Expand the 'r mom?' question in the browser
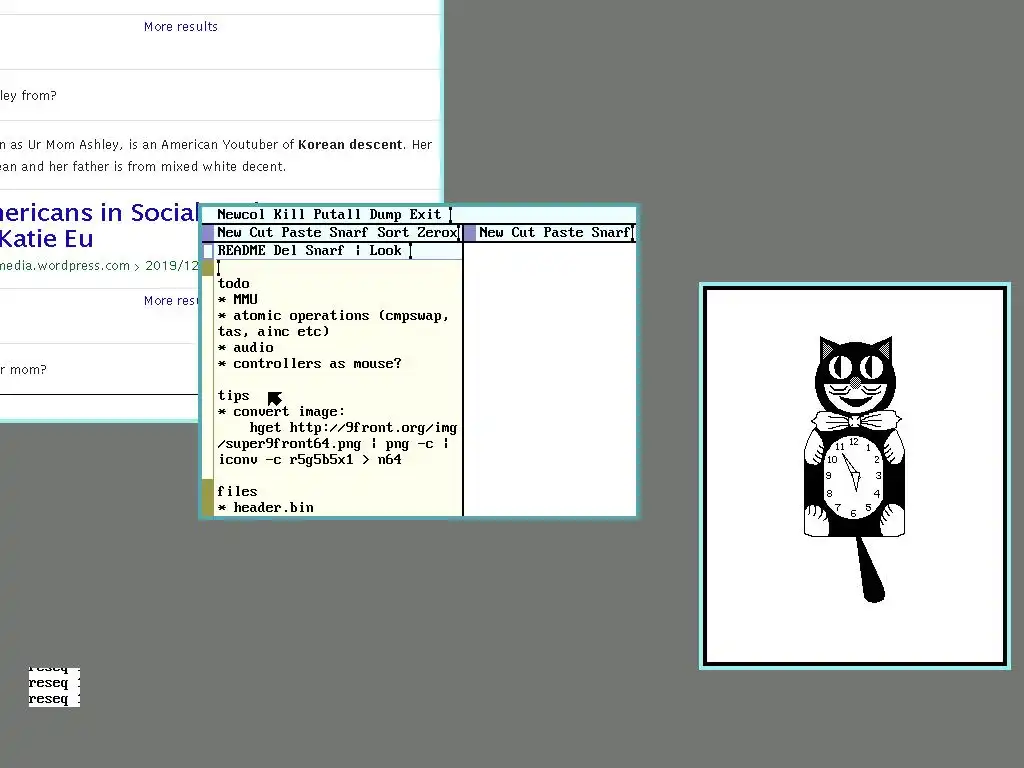 [x=99, y=370]
